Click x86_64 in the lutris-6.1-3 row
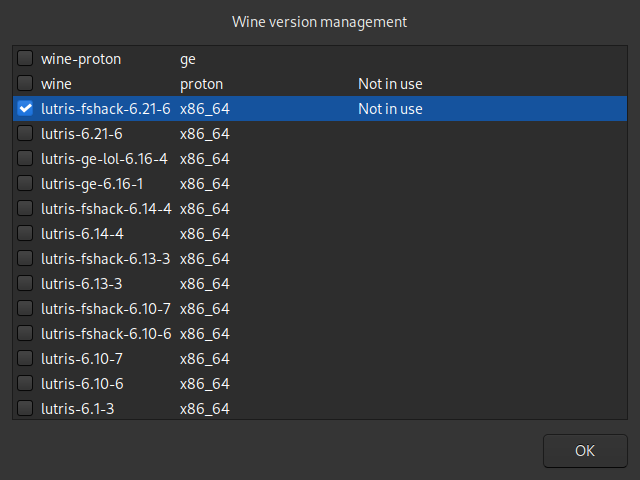640x480 pixels. point(205,409)
